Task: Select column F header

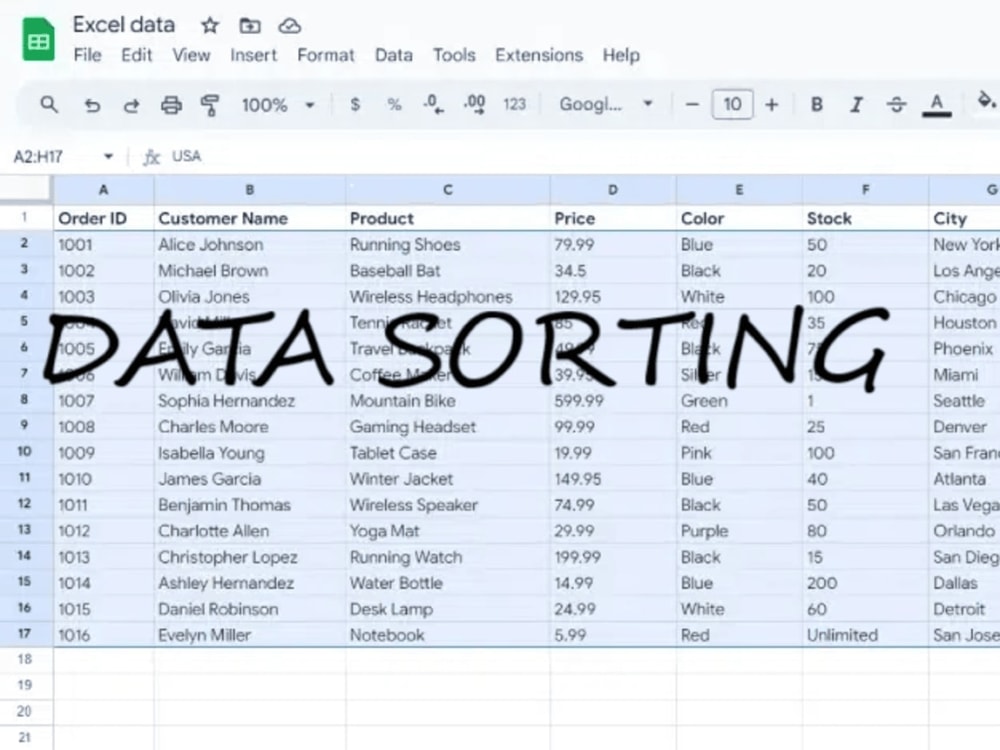Action: point(865,189)
